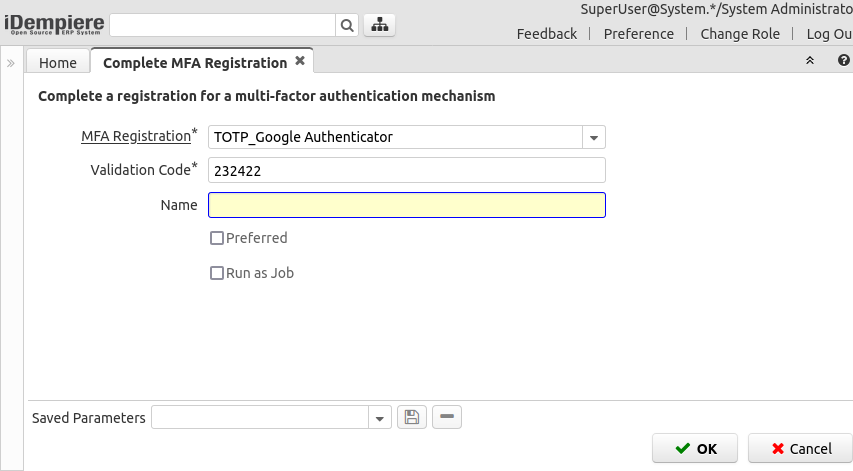Image resolution: width=853 pixels, height=471 pixels.
Task: Collapse the header with double chevron icon
Action: coord(810,61)
